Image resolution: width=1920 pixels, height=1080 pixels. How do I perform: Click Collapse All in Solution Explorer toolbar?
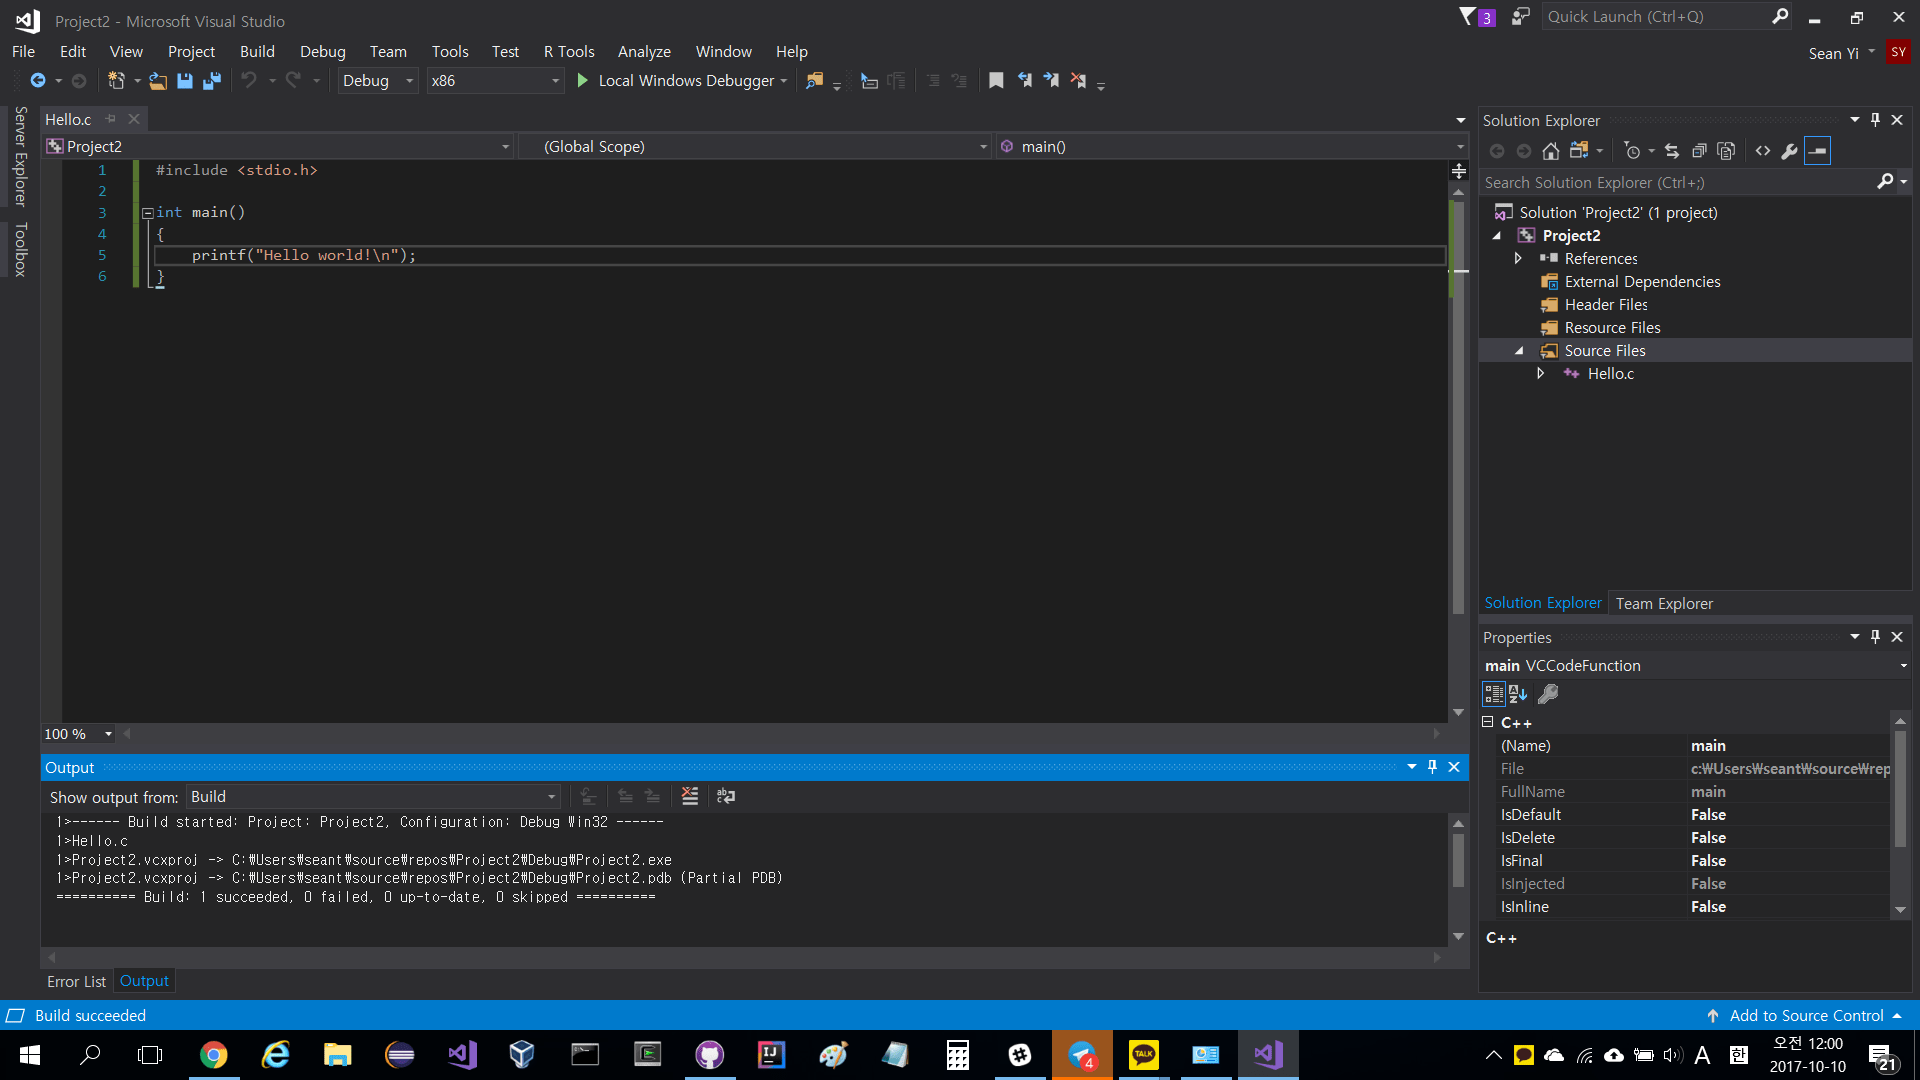[1699, 151]
